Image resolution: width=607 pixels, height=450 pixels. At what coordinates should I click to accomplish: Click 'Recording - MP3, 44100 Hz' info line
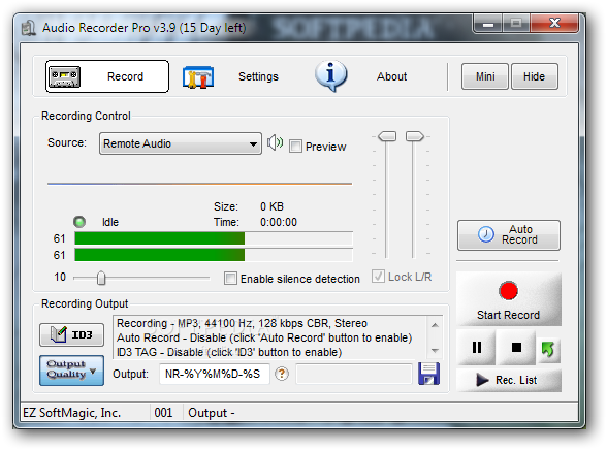(x=242, y=323)
